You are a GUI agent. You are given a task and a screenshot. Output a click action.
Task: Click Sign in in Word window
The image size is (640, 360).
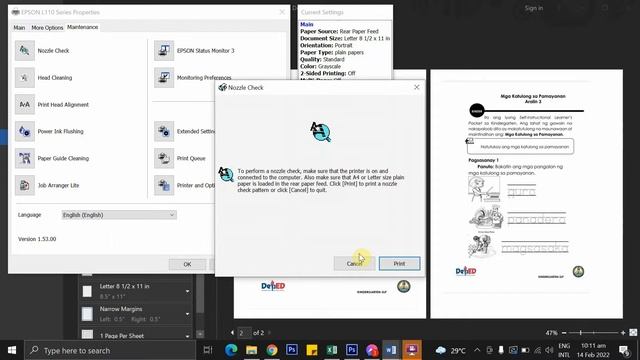533,8
